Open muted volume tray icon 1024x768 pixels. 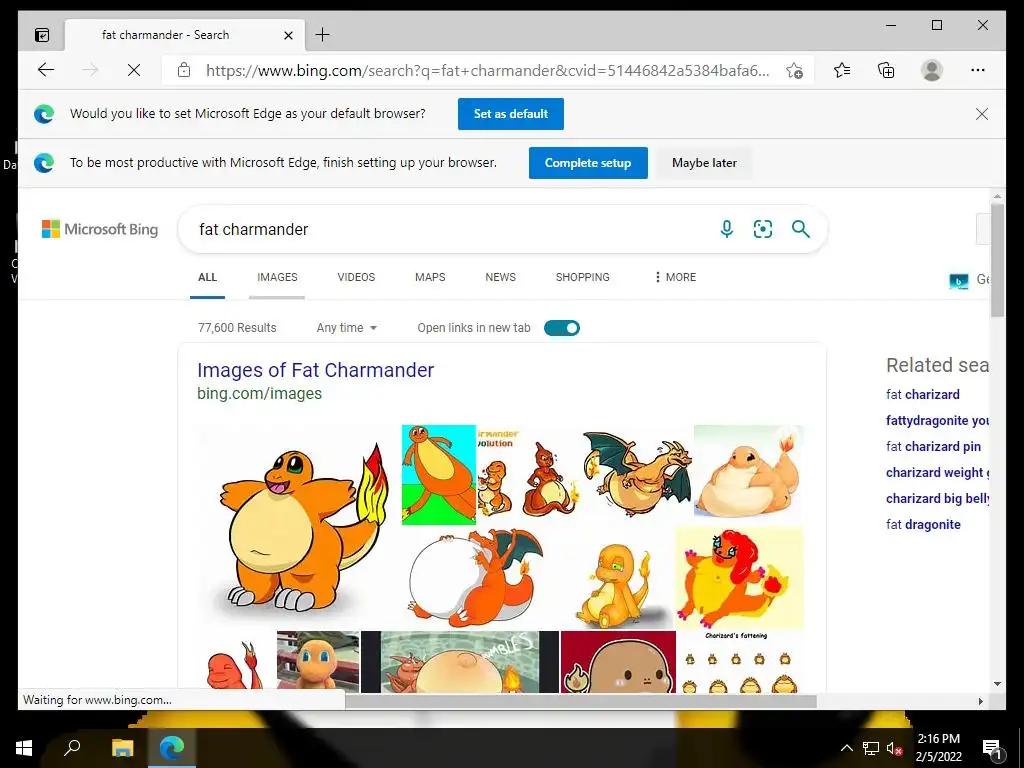(x=894, y=748)
